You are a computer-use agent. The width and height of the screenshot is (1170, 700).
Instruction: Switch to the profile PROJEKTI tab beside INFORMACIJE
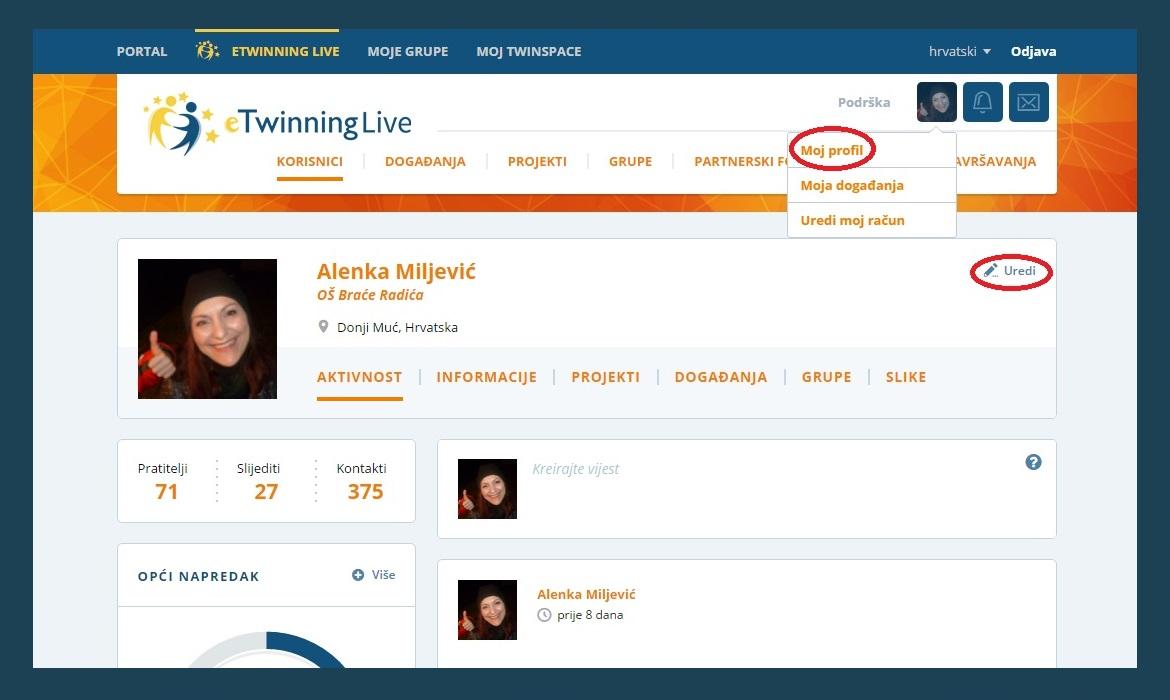605,377
